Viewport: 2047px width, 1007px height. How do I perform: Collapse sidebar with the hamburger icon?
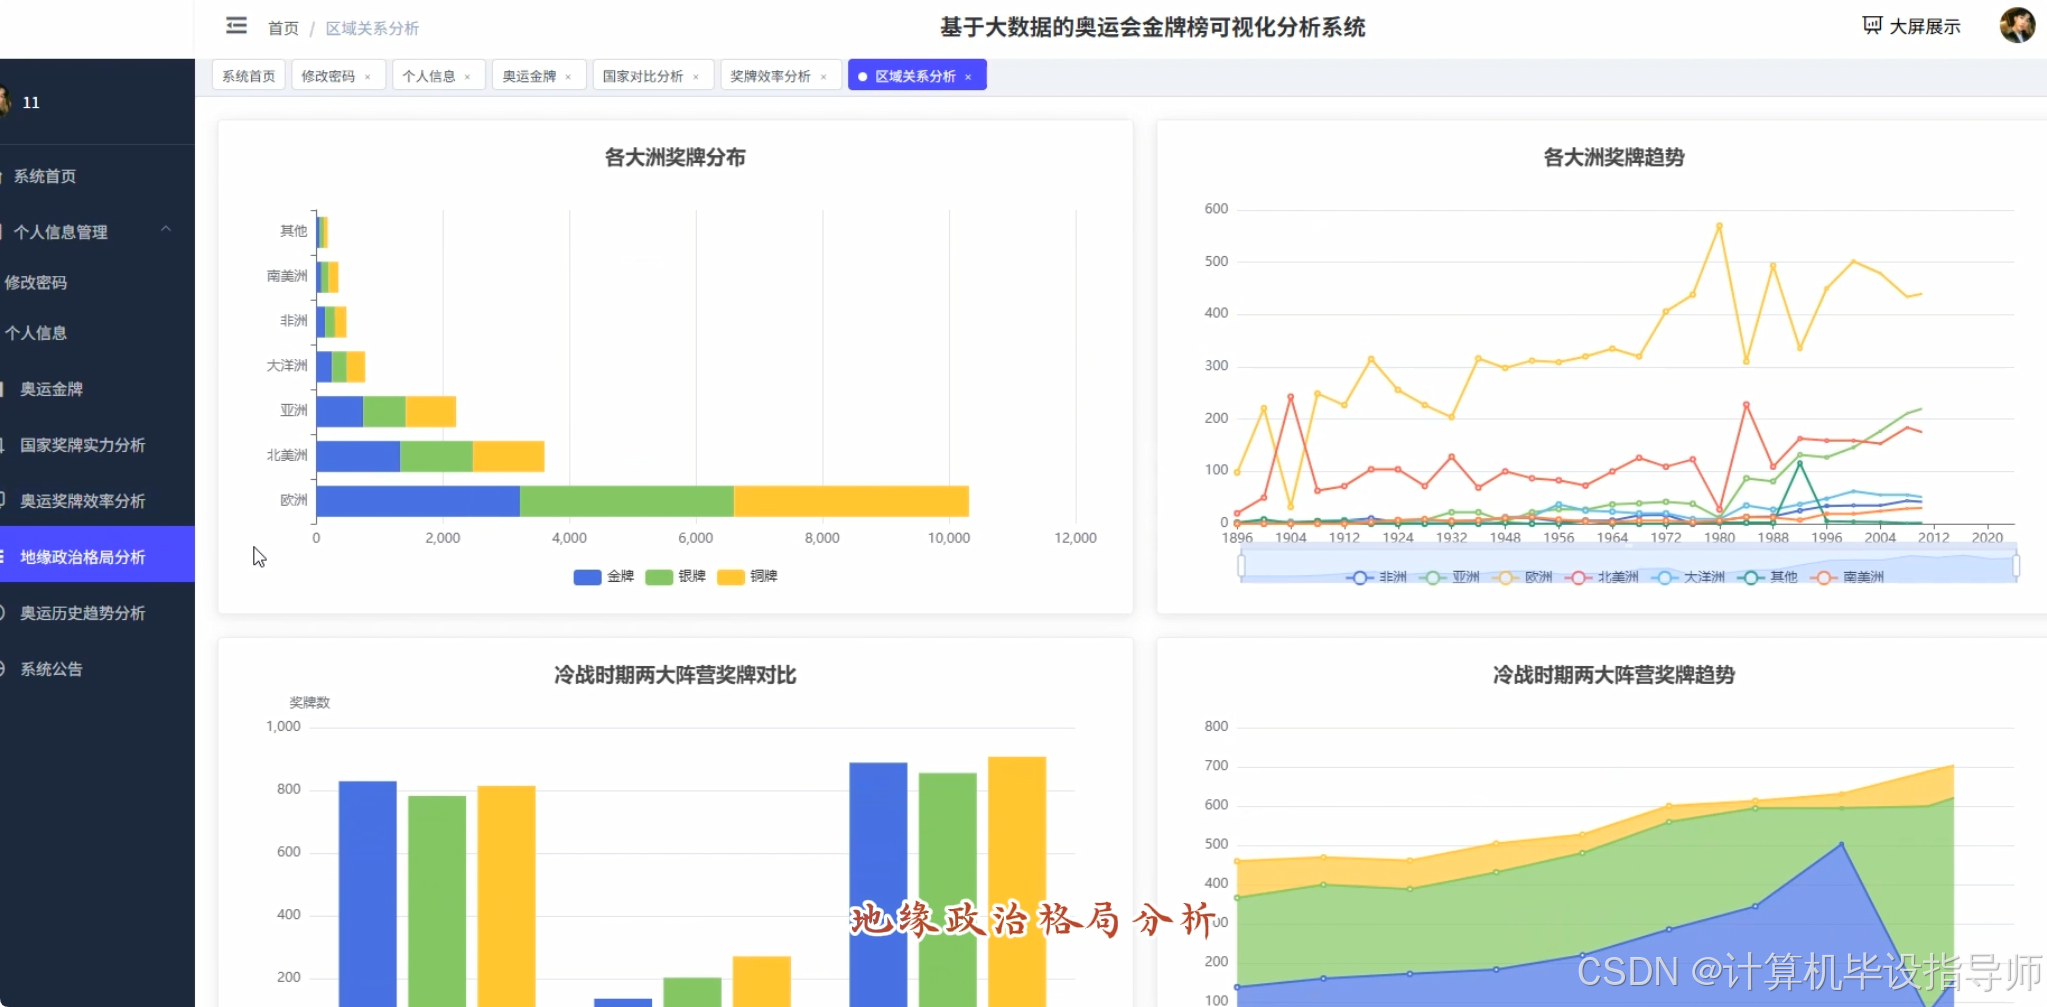coord(236,26)
